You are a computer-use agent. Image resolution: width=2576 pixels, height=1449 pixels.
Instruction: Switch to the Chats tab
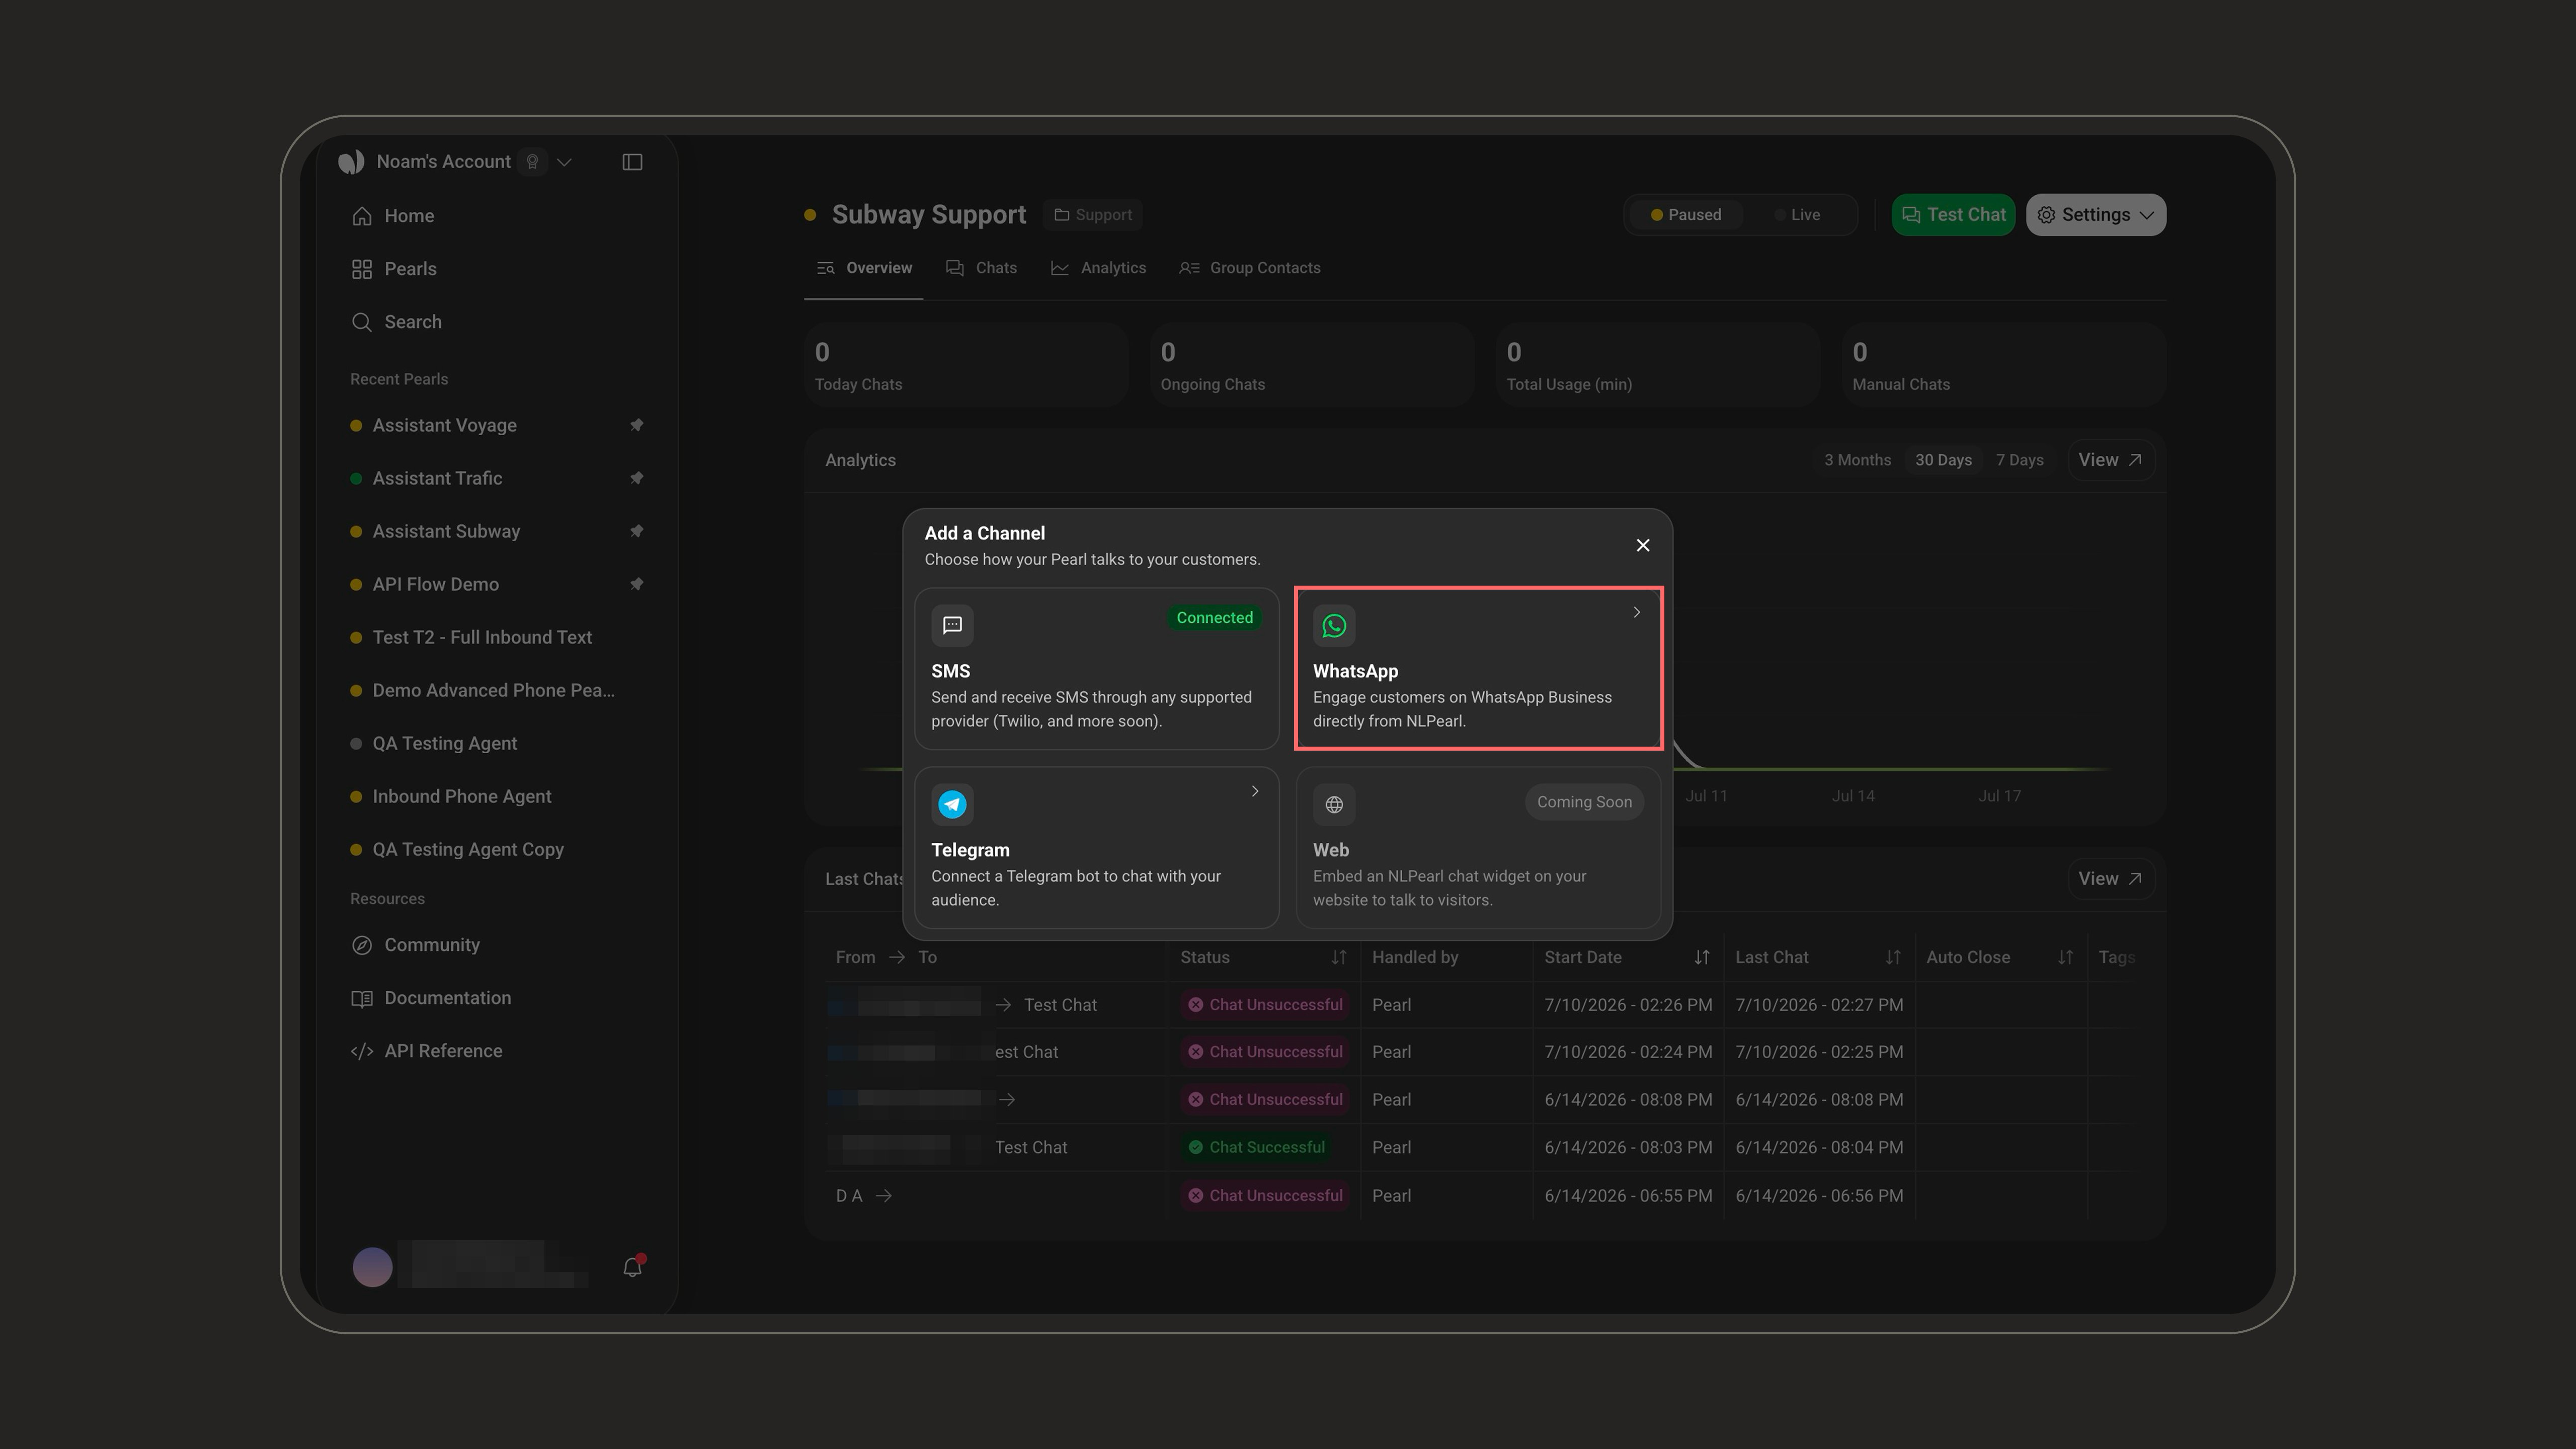coord(981,268)
